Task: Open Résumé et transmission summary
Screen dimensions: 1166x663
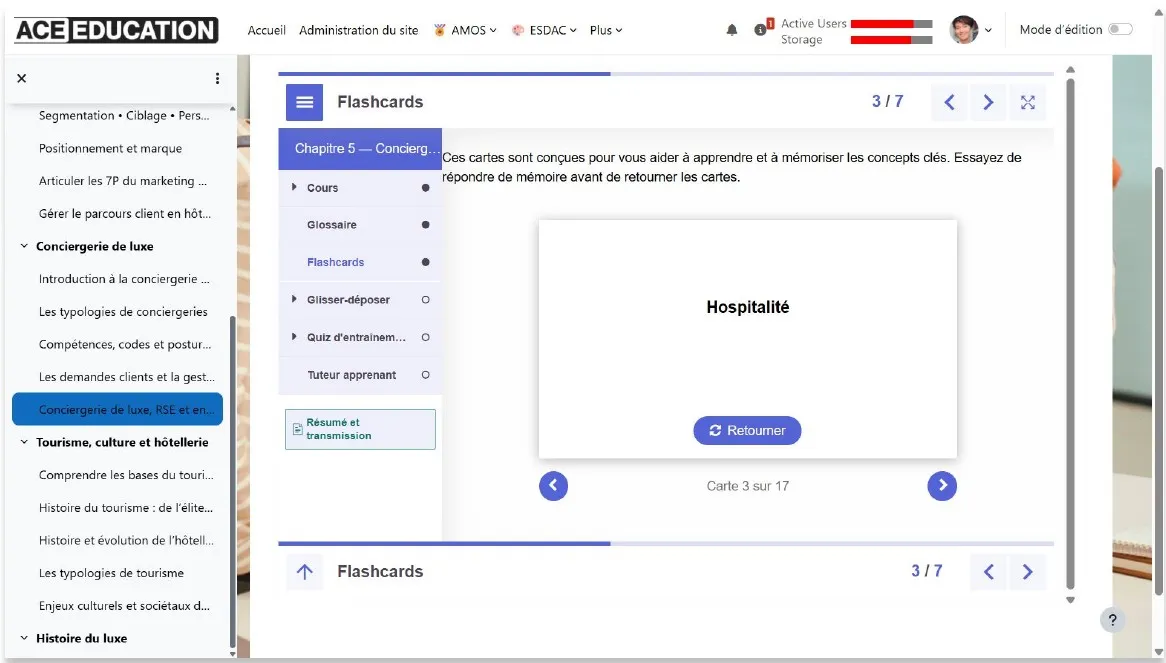Action: (x=360, y=429)
